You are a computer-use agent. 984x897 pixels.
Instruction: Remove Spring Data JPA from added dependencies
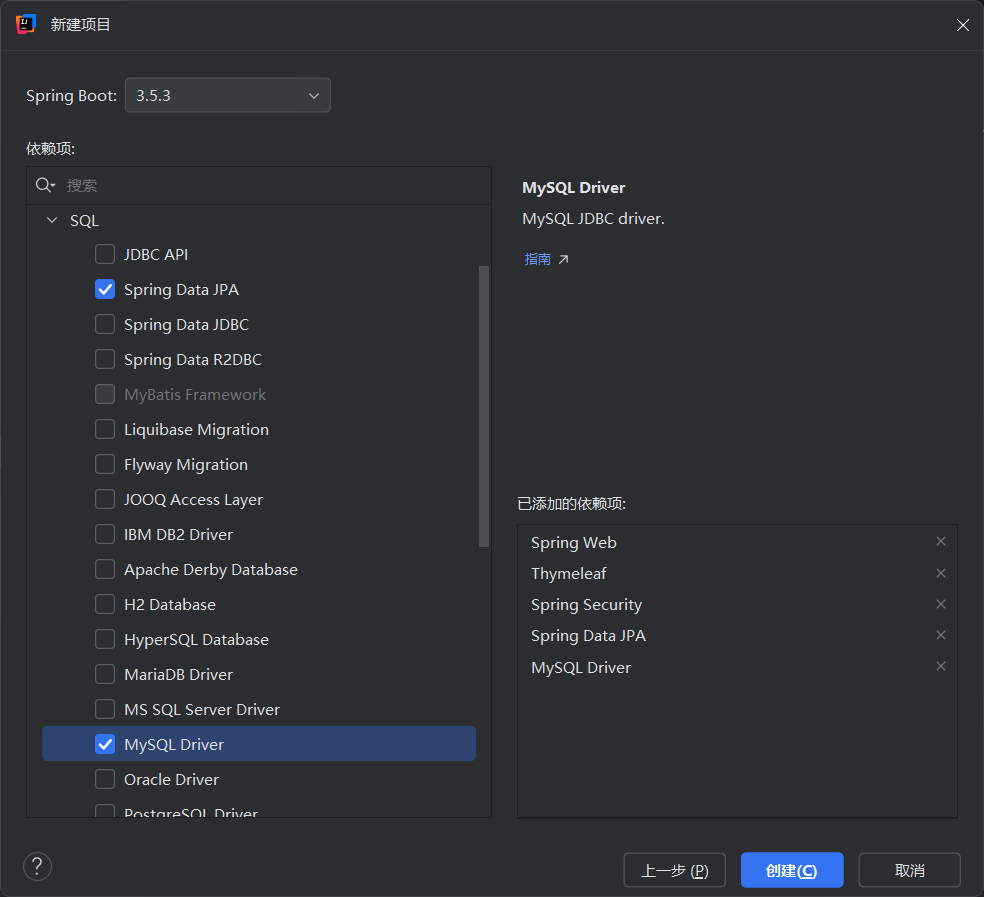[941, 635]
